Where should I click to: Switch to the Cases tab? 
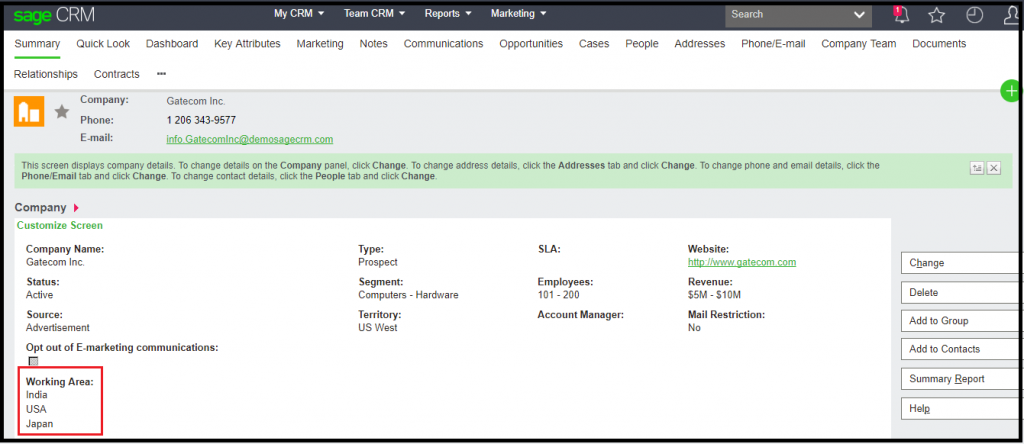click(x=594, y=44)
